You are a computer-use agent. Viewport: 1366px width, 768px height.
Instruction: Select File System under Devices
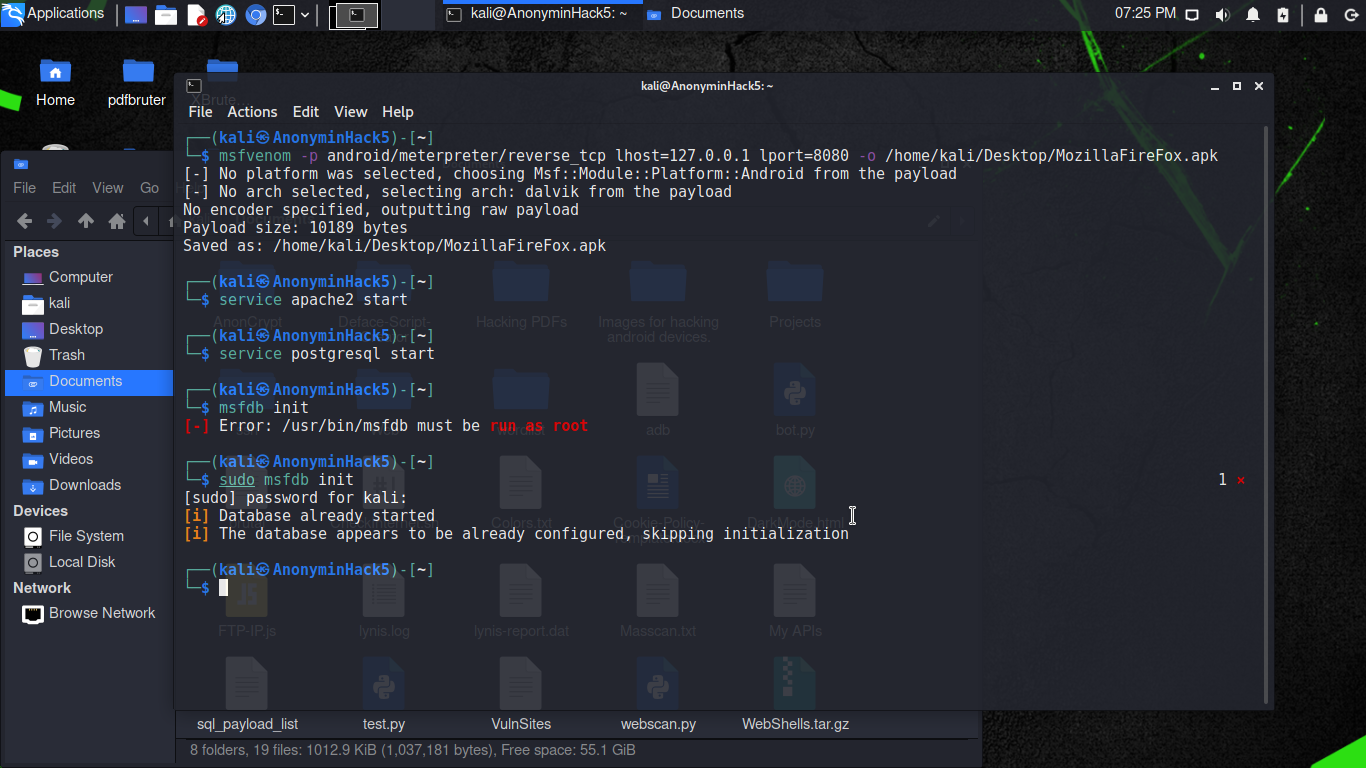[89, 536]
